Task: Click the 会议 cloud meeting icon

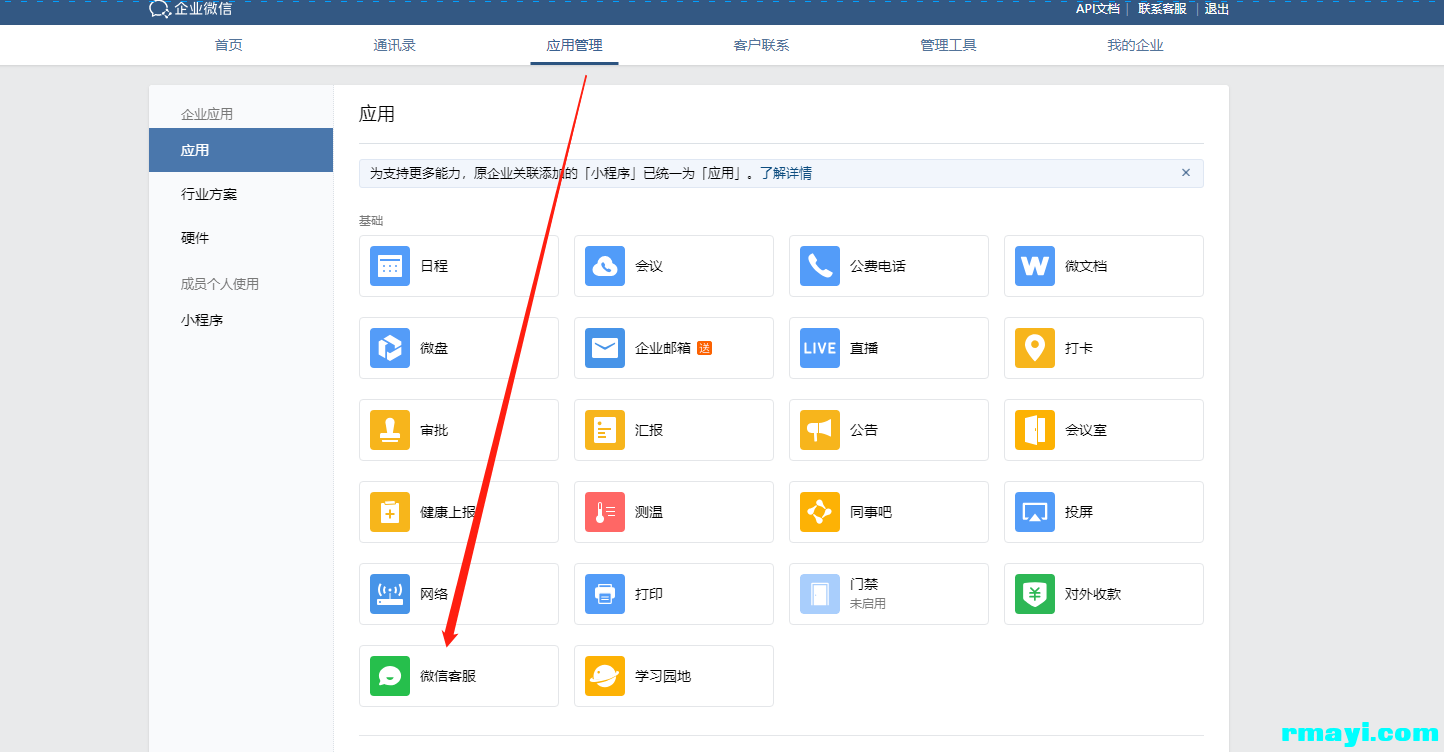Action: tap(604, 266)
